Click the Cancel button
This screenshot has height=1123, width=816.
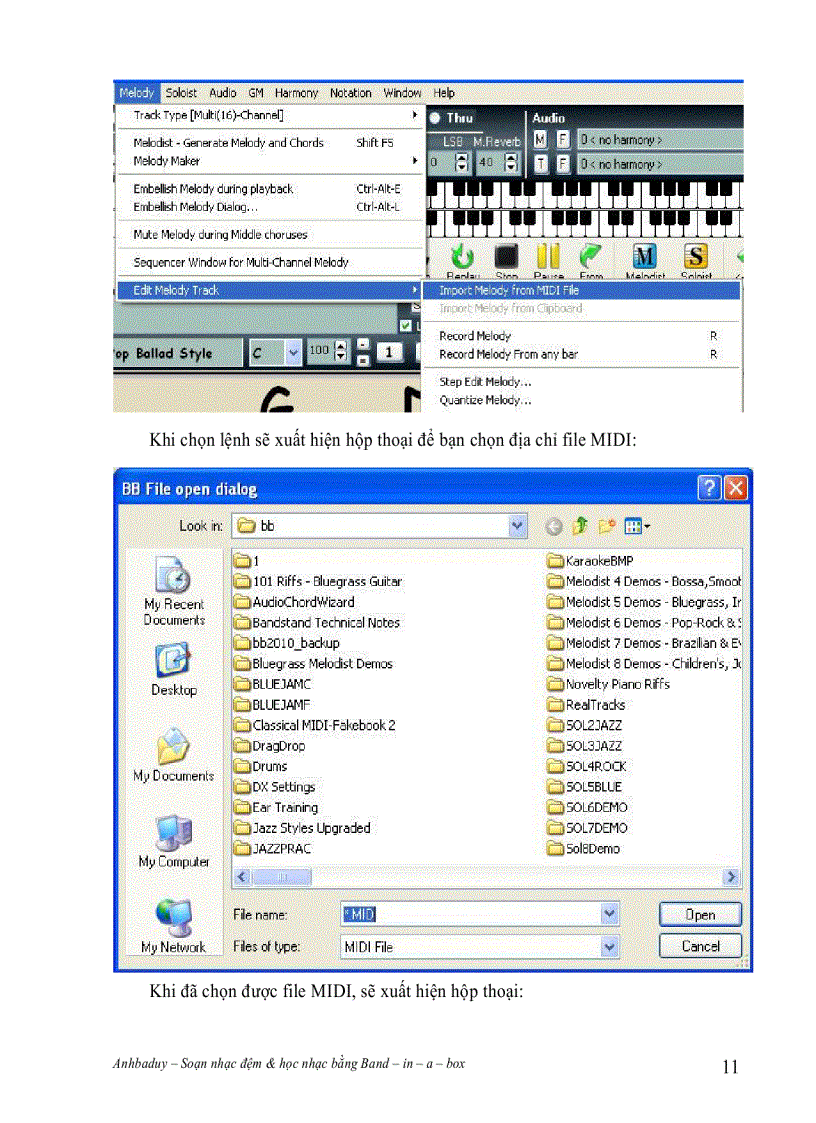tap(700, 946)
